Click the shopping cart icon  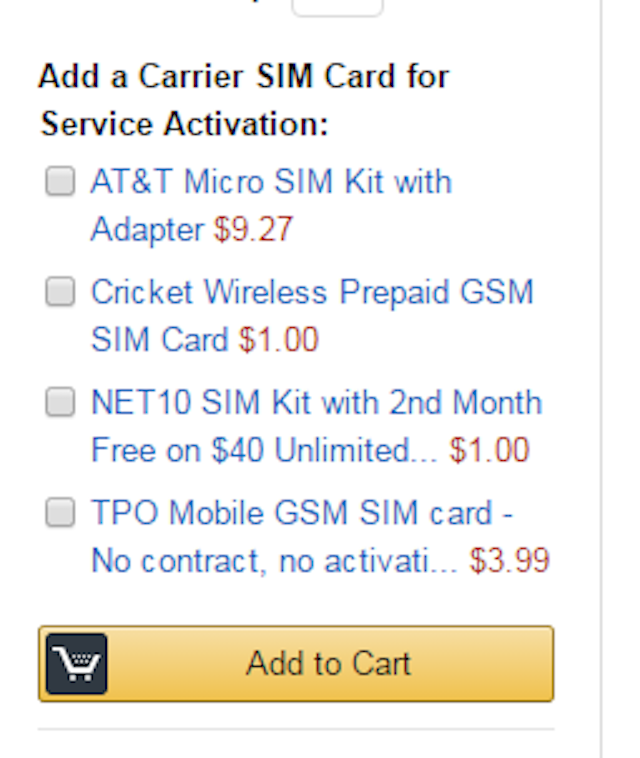pyautogui.click(x=76, y=664)
